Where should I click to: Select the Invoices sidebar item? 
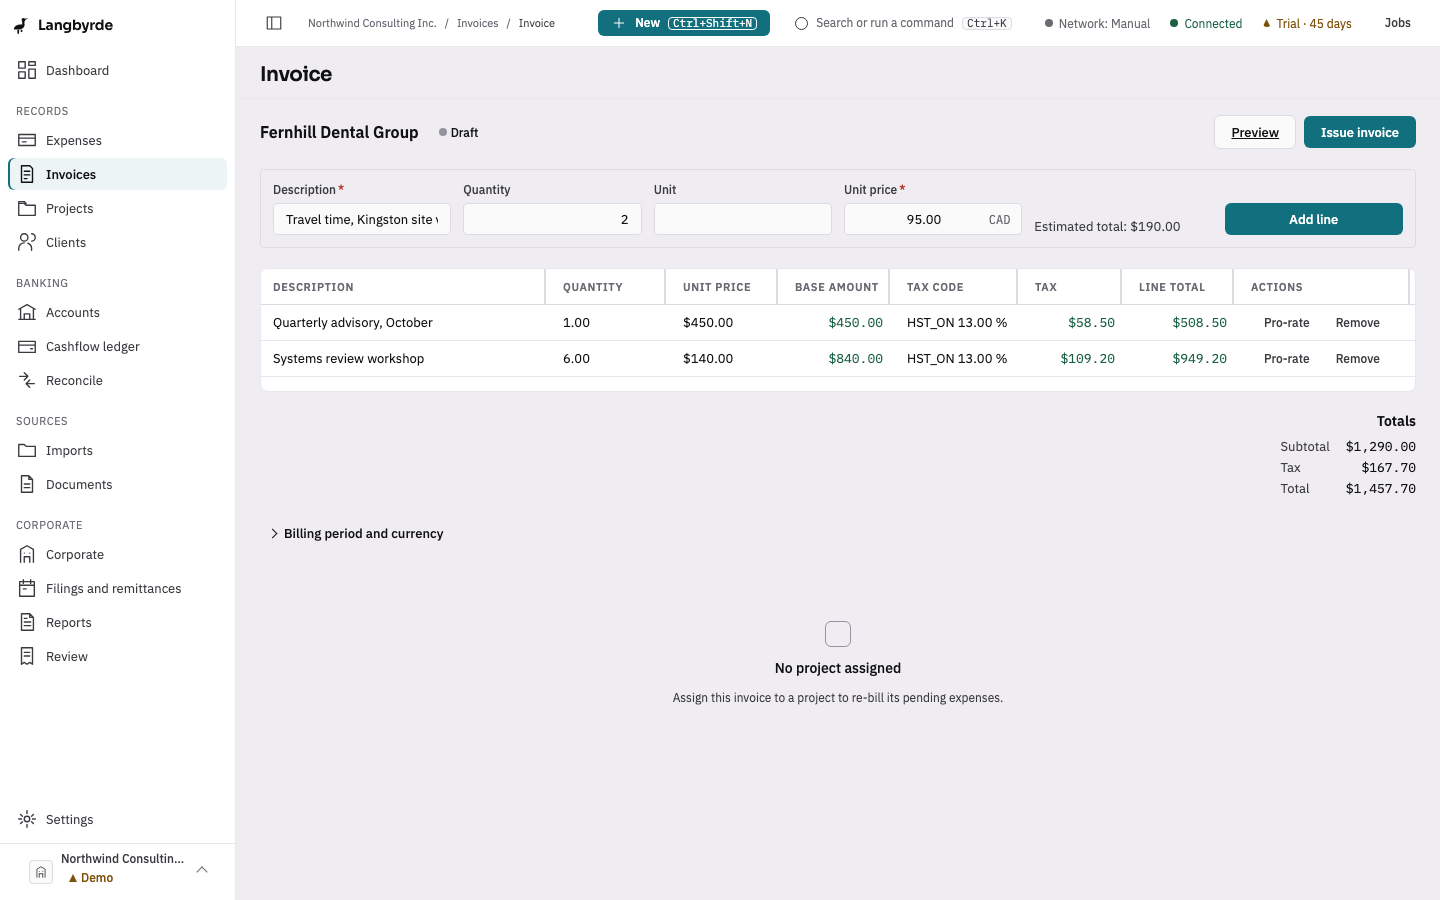coord(117,174)
